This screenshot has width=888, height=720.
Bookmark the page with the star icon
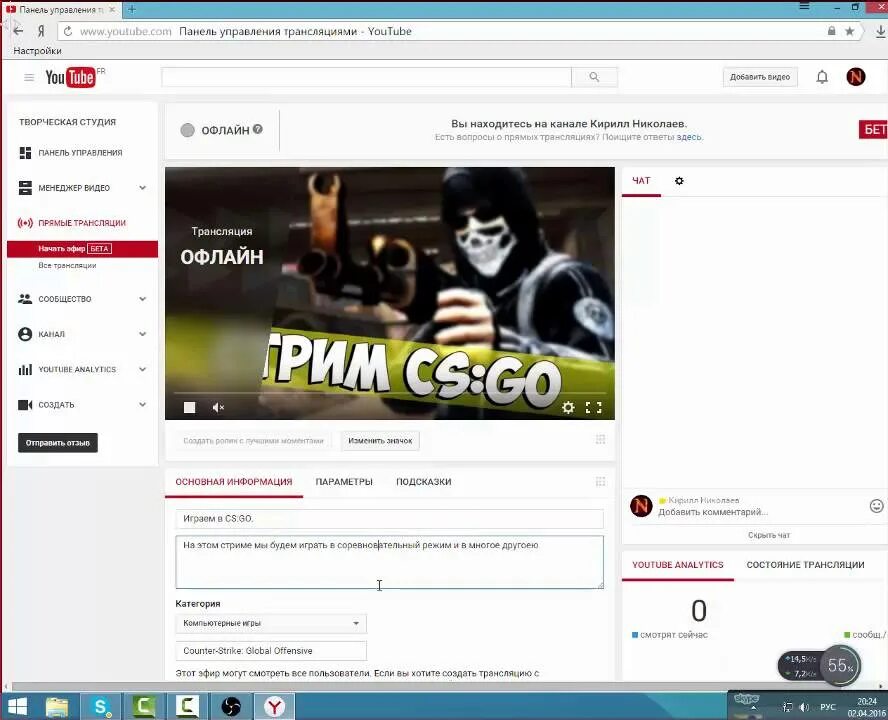pyautogui.click(x=849, y=31)
